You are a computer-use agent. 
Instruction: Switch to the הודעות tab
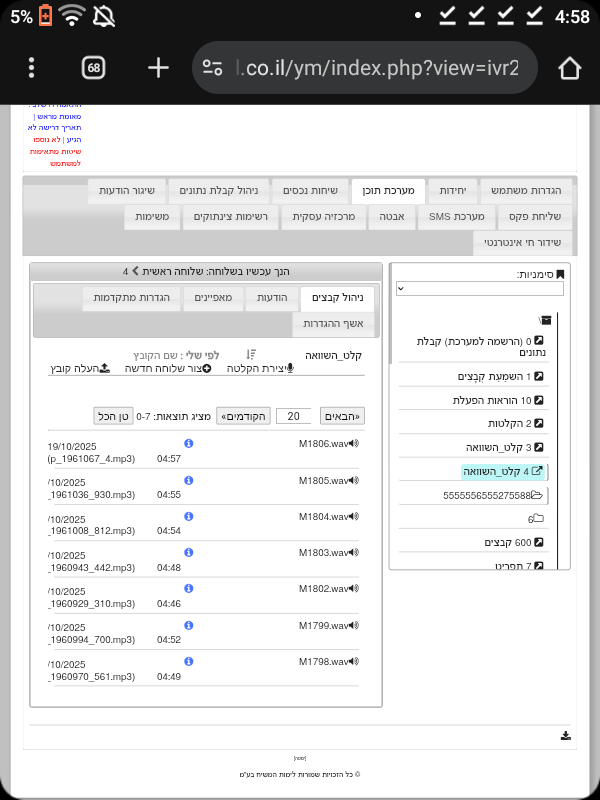click(272, 299)
